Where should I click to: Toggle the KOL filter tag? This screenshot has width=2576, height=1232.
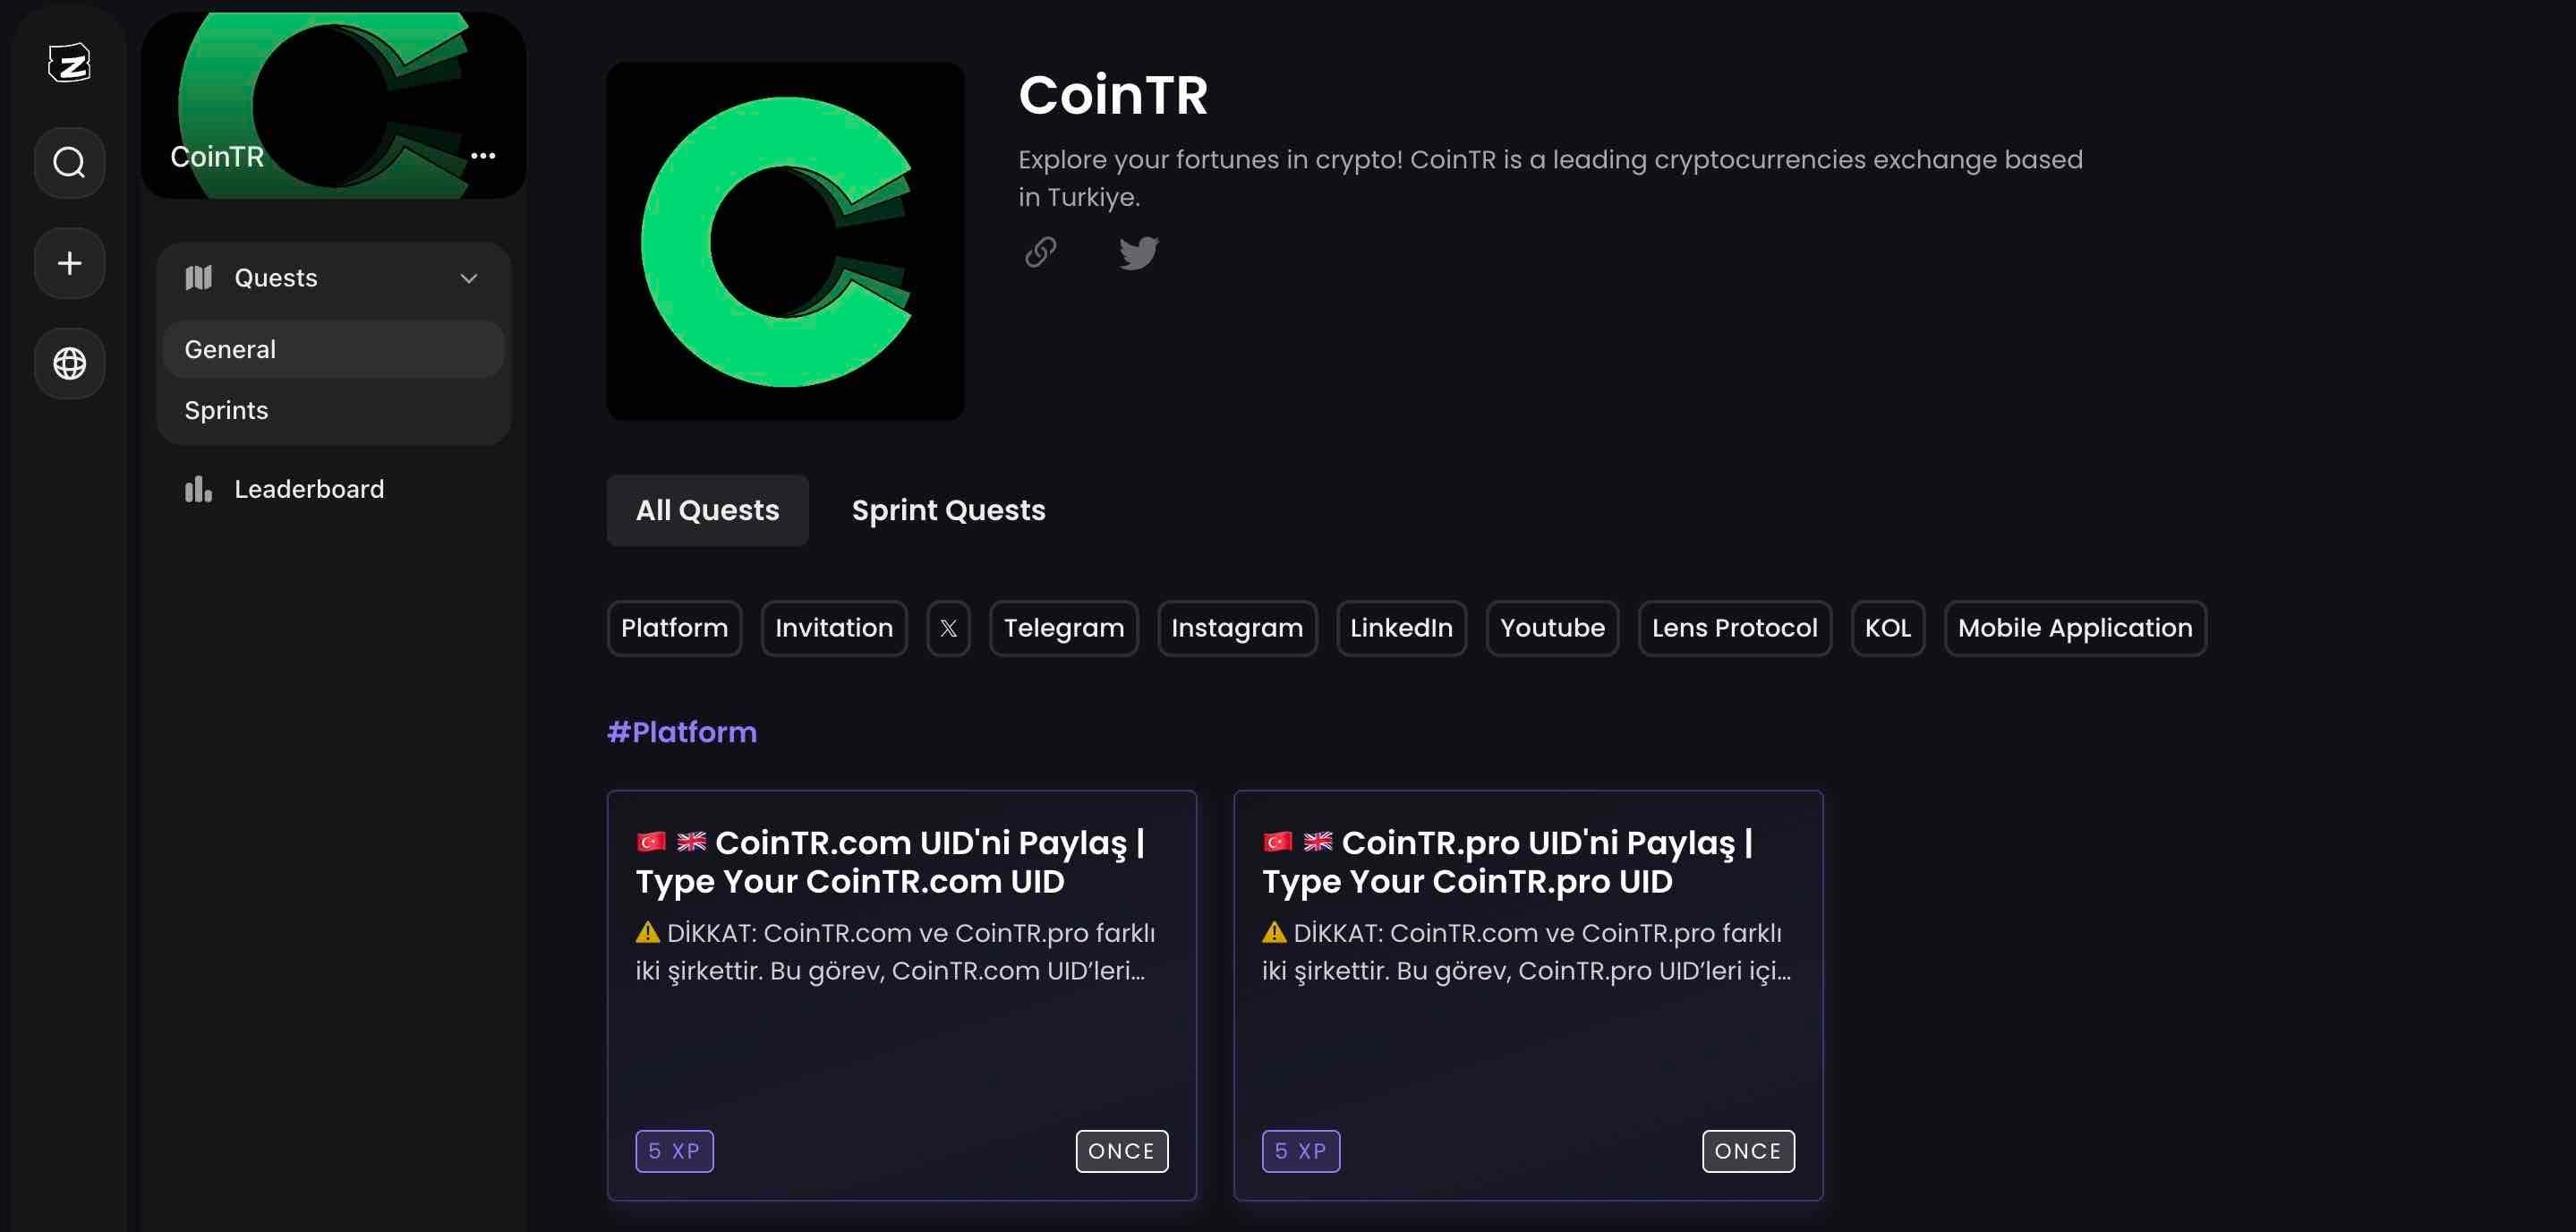1888,628
